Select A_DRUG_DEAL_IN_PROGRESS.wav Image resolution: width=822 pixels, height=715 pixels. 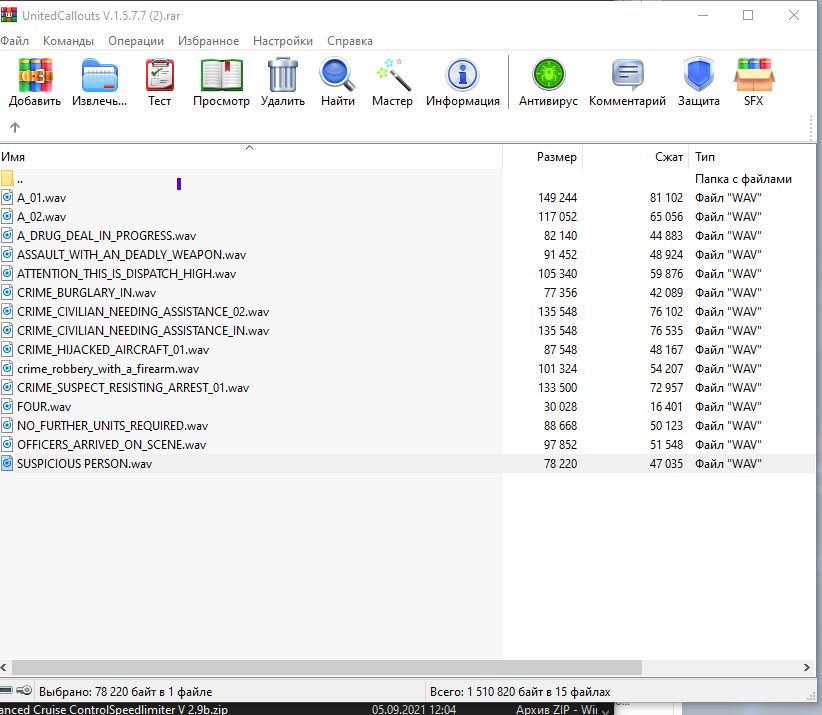click(106, 236)
